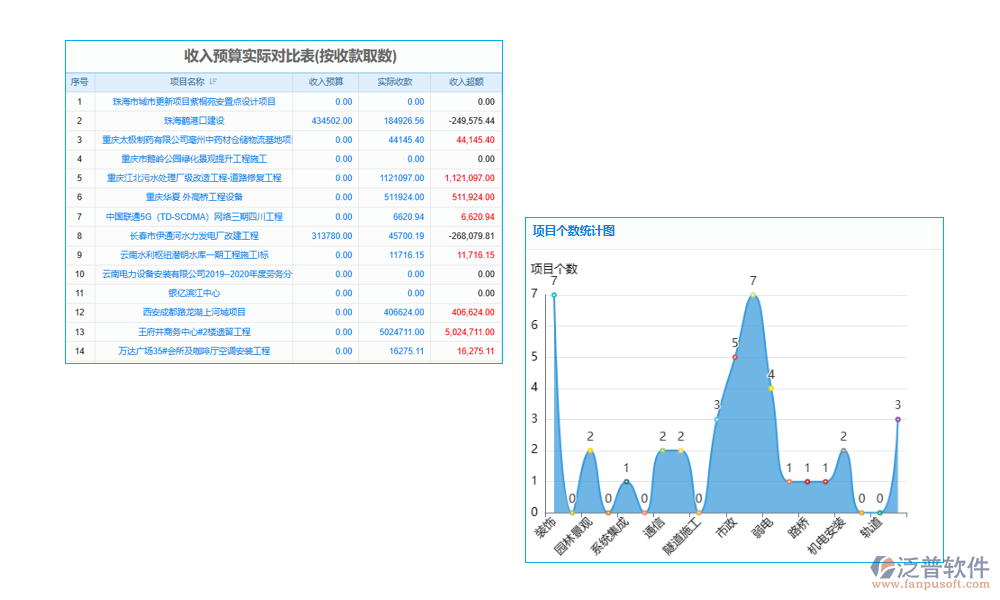Image resolution: width=1000 pixels, height=600 pixels.
Task: Click the 收入超额 column header
Action: coord(466,82)
